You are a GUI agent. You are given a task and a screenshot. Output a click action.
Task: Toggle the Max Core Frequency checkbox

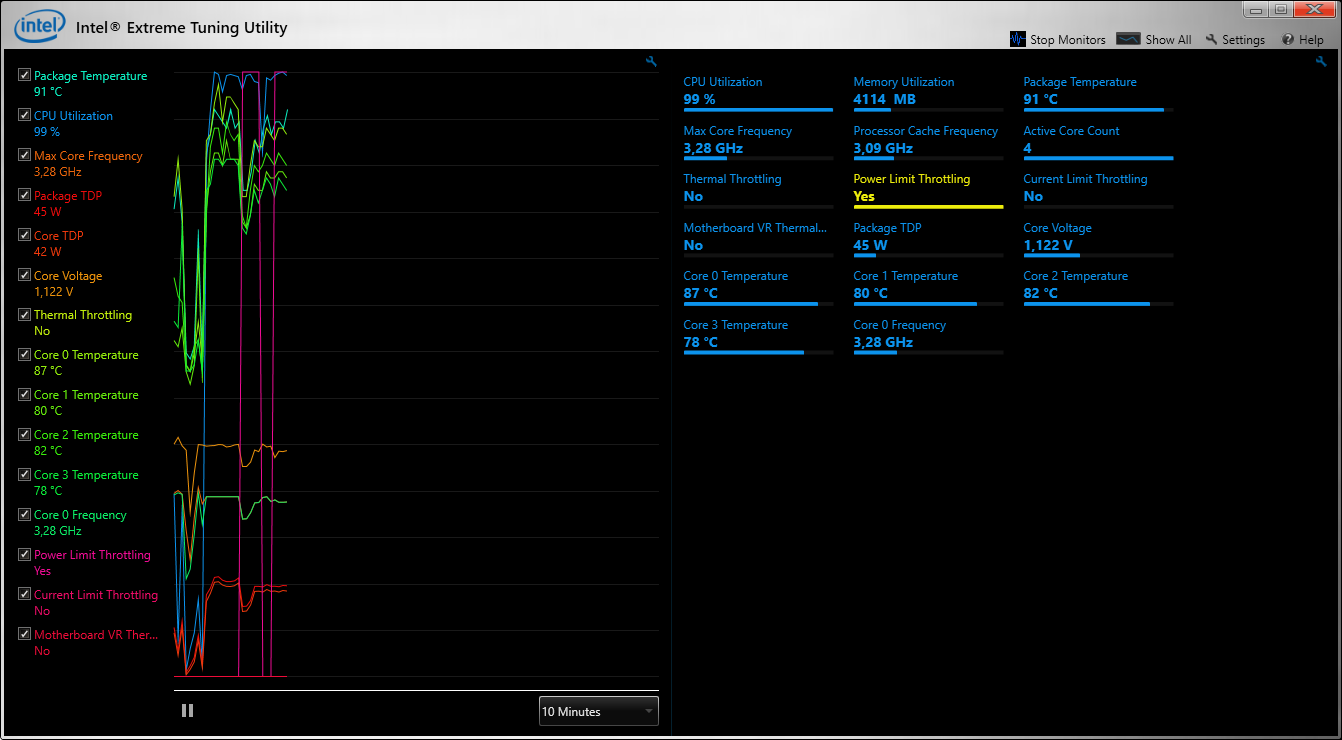(25, 155)
